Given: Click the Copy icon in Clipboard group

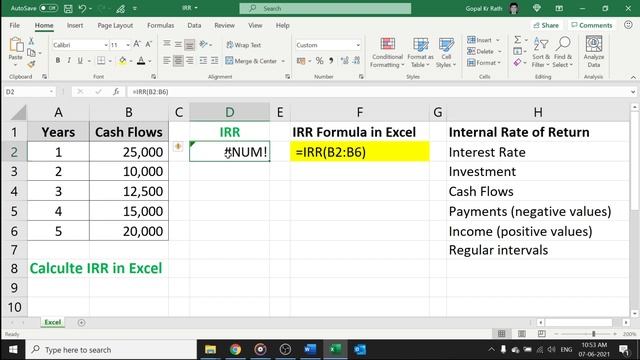Looking at the screenshot, I should point(31,53).
